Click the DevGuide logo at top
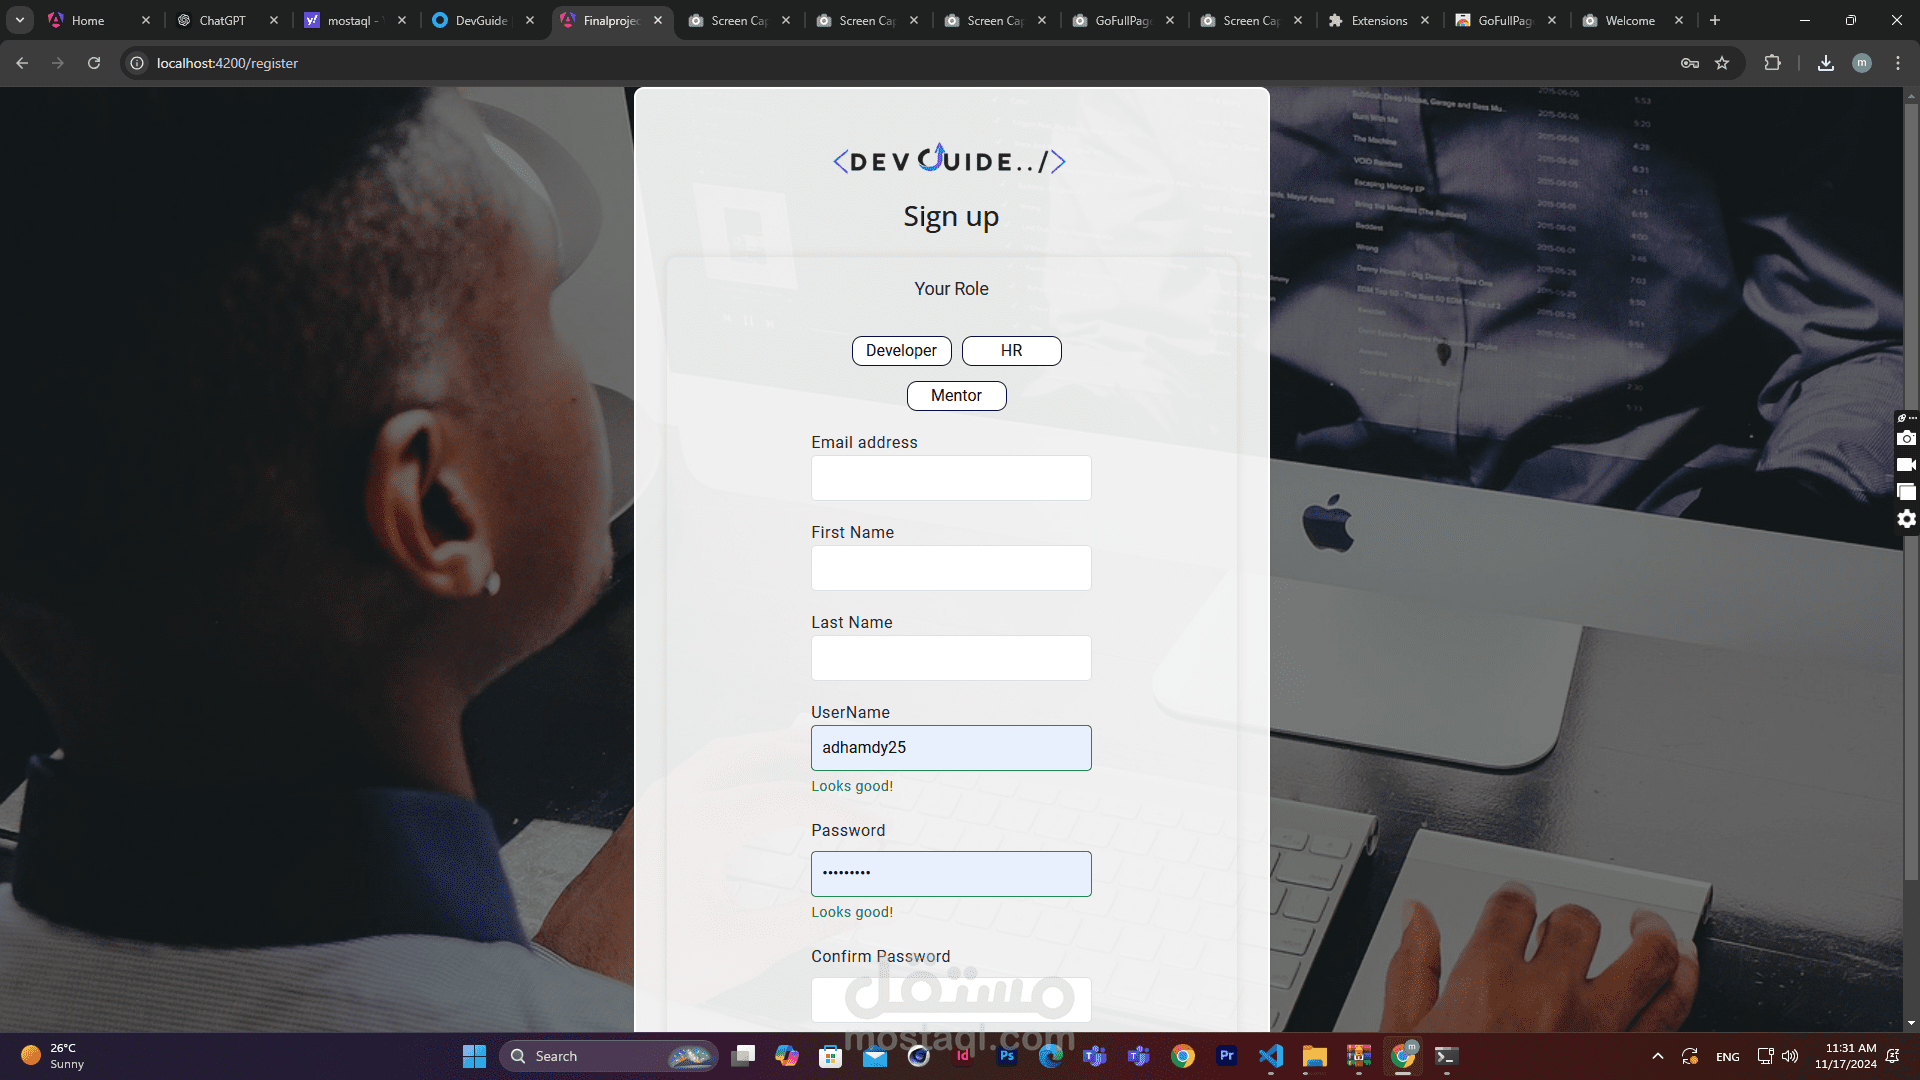Screen dimensions: 1920x1080 [950, 160]
